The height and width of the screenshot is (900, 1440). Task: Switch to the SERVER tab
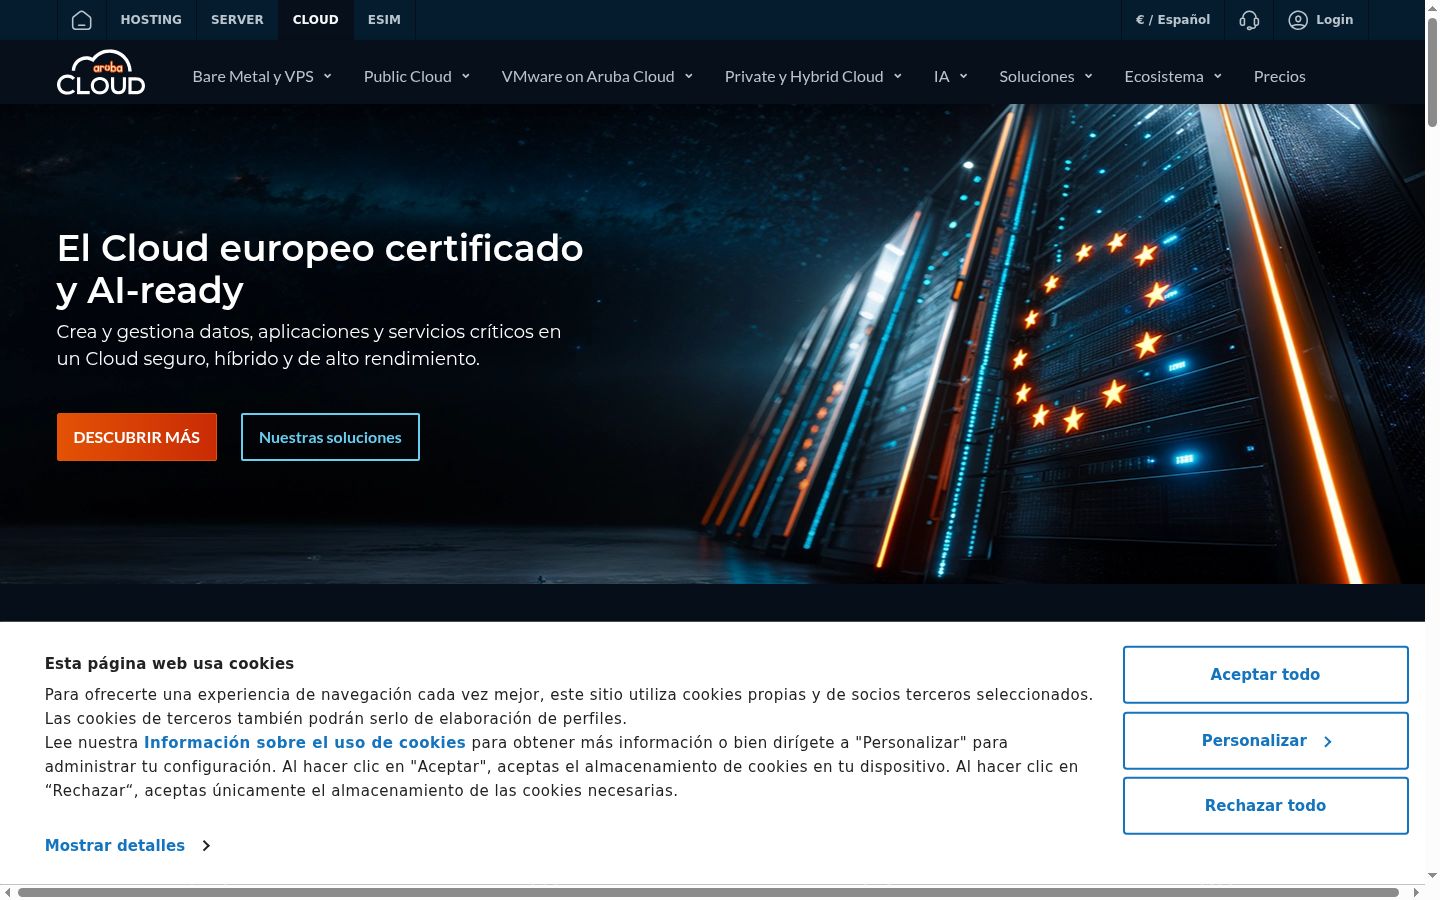point(237,20)
